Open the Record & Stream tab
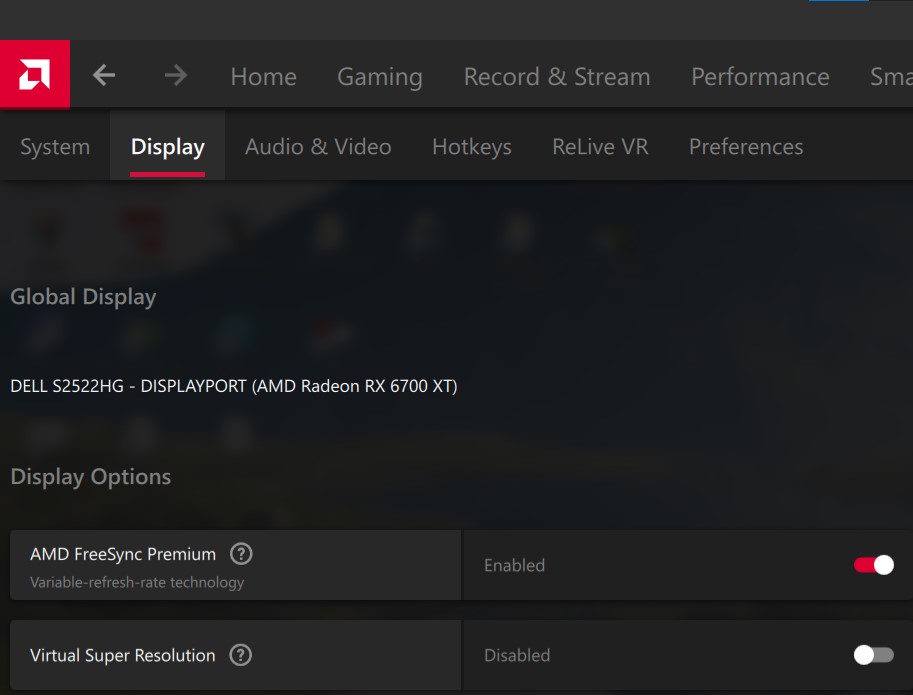The image size is (913, 695). 557,77
